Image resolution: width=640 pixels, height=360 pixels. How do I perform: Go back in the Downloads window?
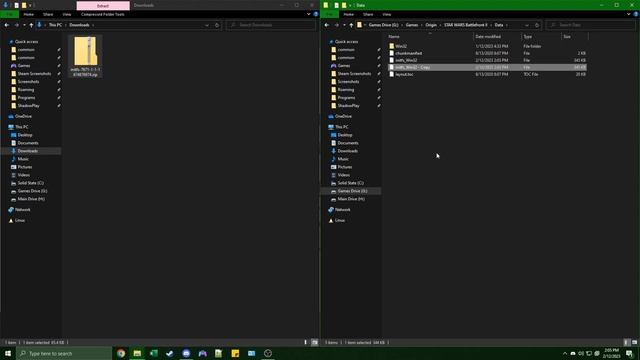[x=7, y=25]
